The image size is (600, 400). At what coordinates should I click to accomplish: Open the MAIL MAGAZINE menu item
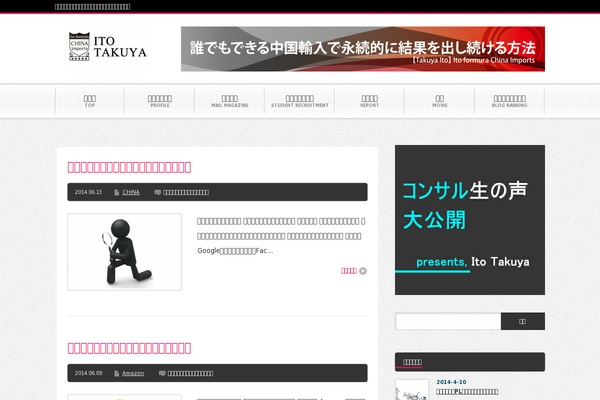coord(230,101)
